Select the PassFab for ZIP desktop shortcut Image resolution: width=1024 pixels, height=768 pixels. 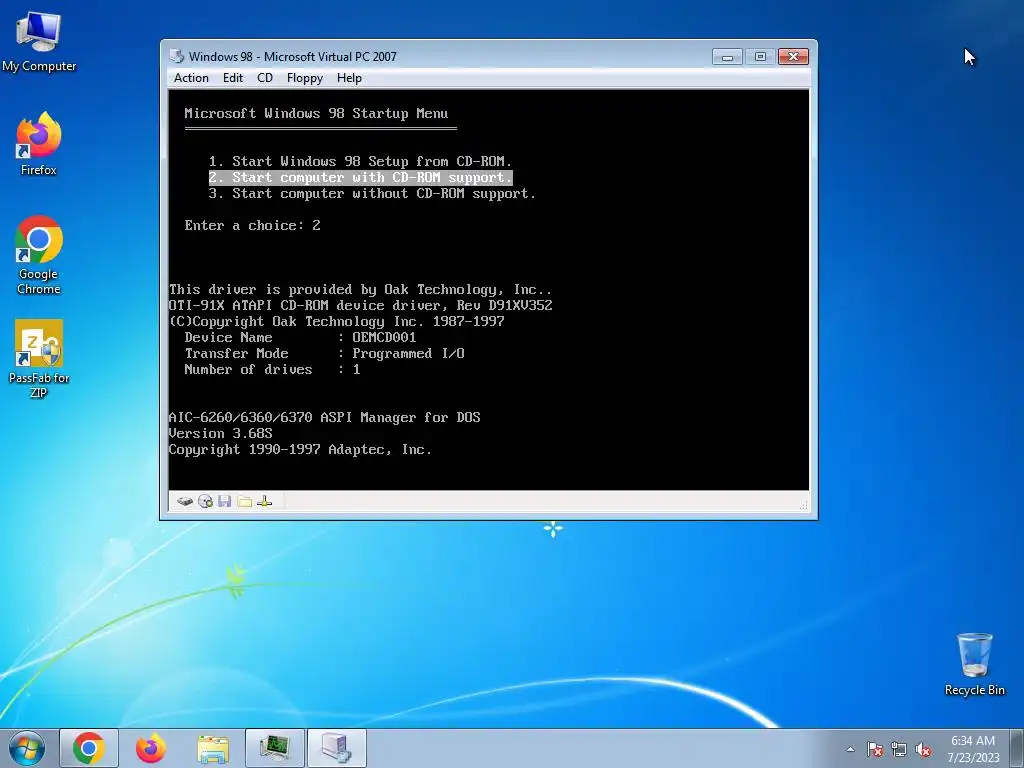click(x=39, y=359)
